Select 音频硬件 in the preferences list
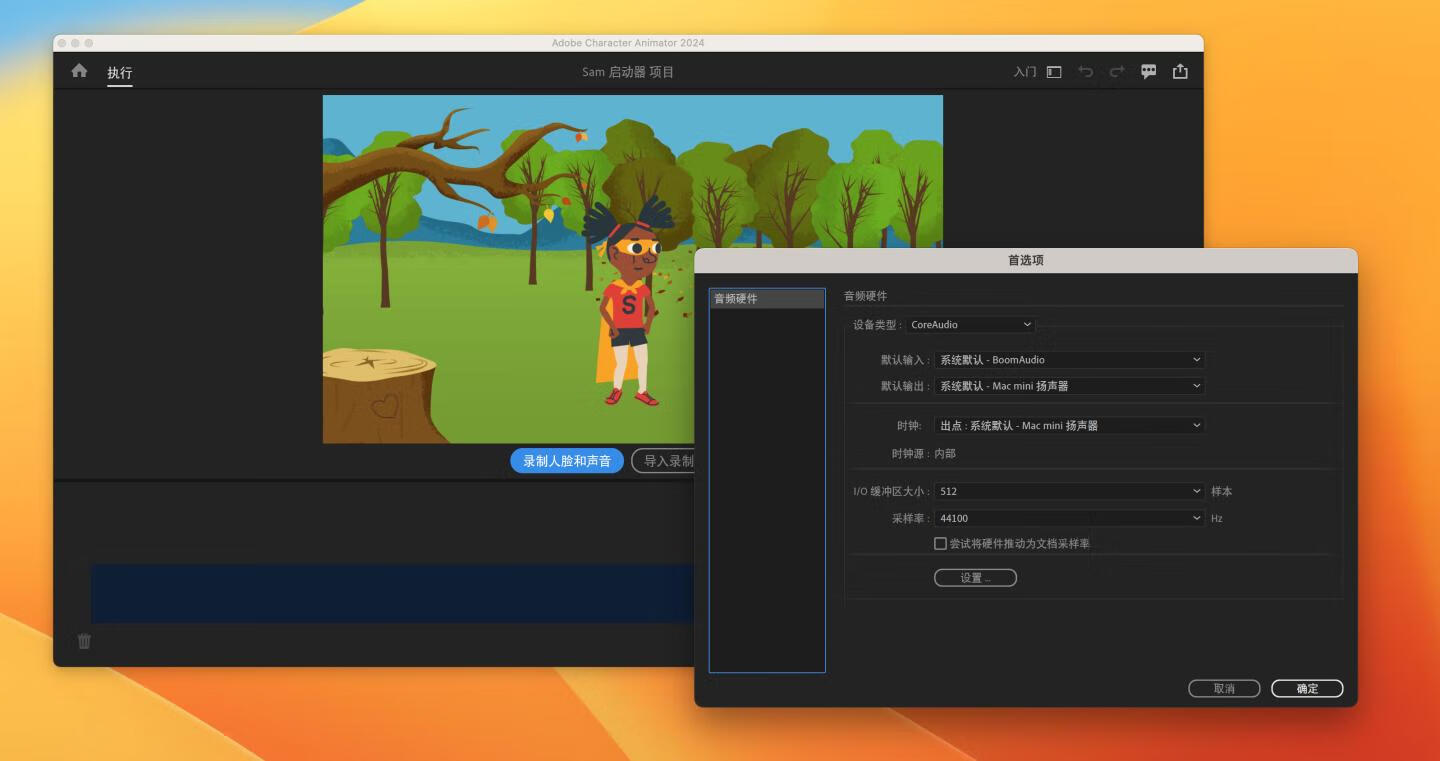Image resolution: width=1440 pixels, height=761 pixels. (767, 299)
